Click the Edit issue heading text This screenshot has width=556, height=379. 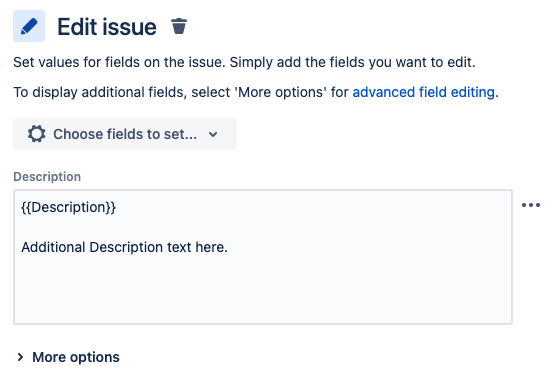click(107, 27)
